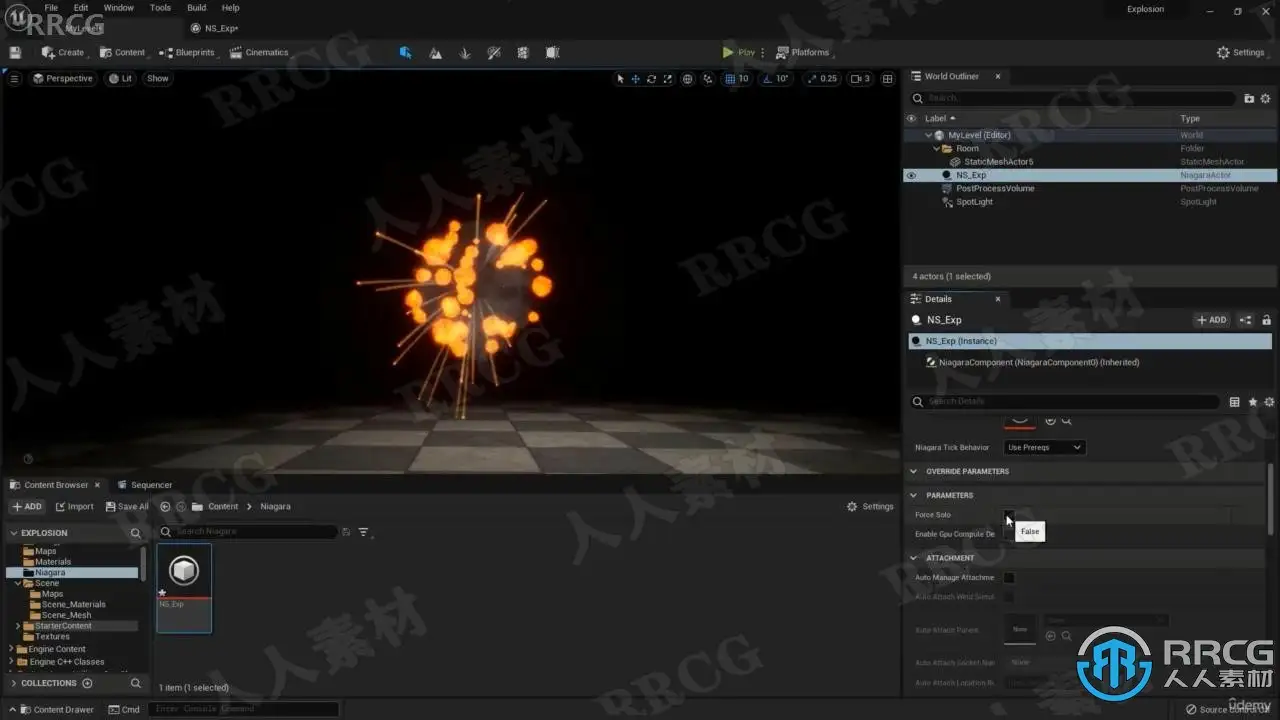Screen dimensions: 1280x720
Task: Toggle rotation snapping 10° button
Action: click(776, 79)
